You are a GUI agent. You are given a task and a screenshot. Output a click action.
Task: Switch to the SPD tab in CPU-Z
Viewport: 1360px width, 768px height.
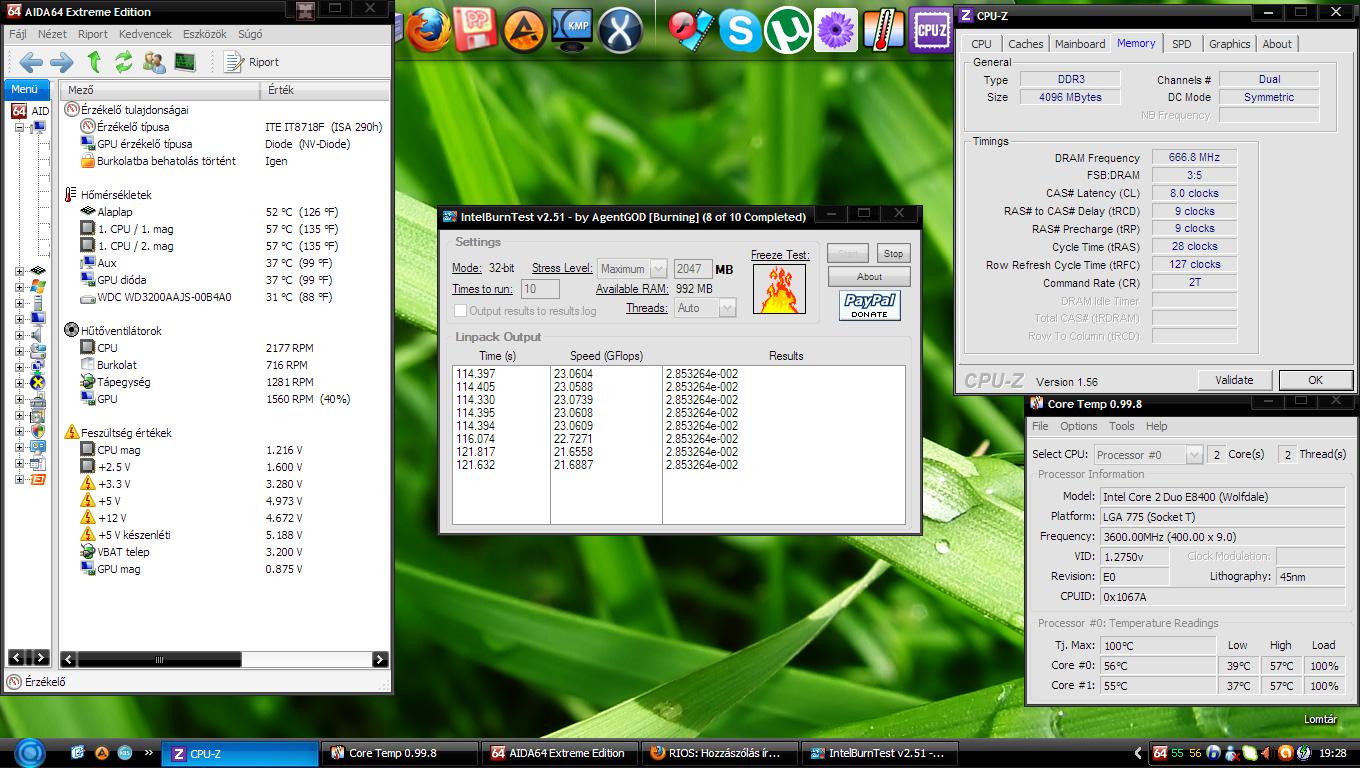1182,44
